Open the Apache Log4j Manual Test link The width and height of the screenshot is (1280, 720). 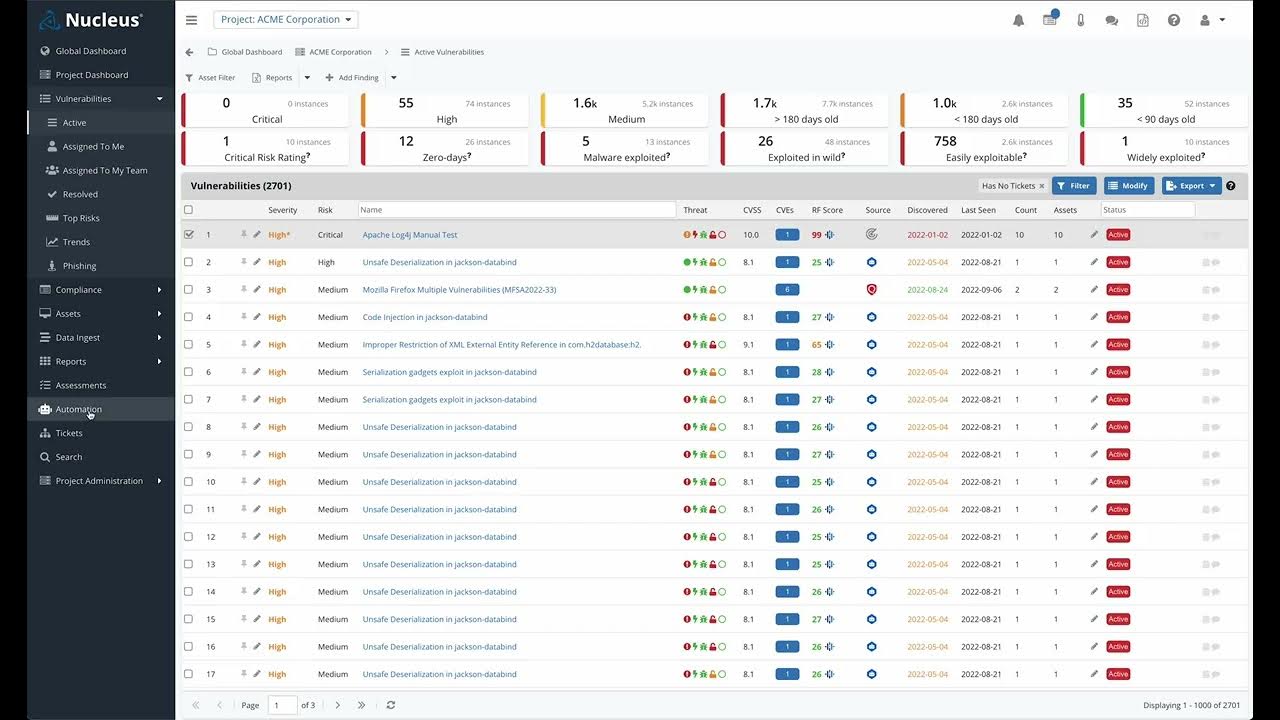[410, 235]
